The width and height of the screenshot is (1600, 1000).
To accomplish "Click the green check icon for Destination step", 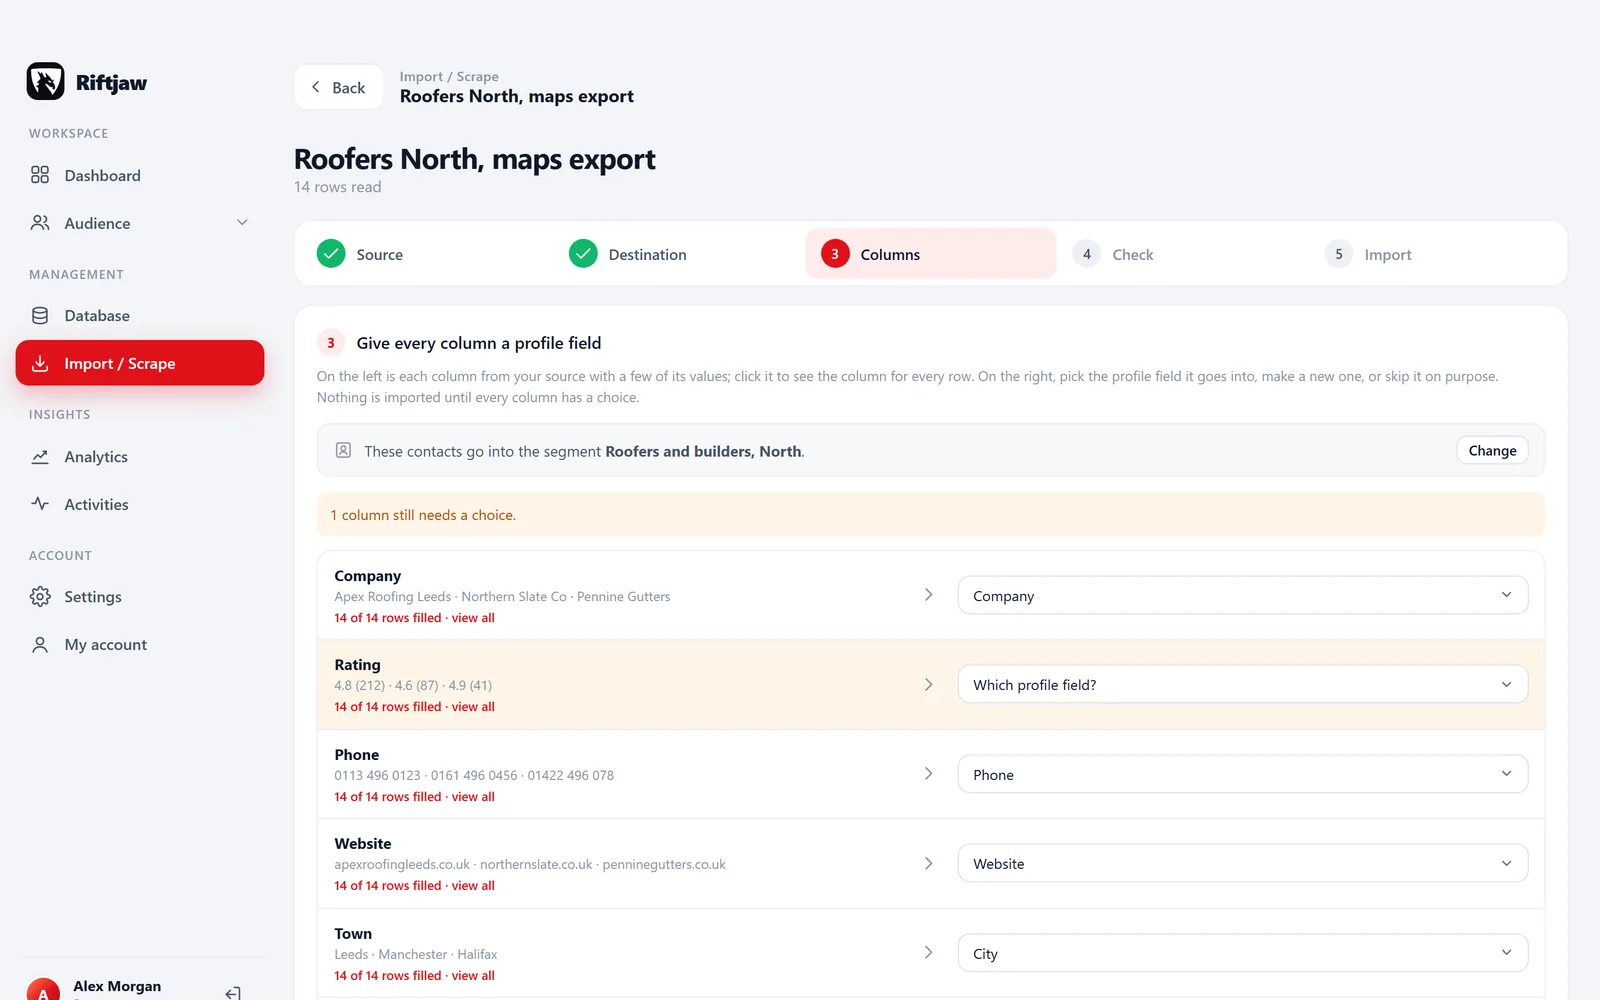I will [x=583, y=254].
